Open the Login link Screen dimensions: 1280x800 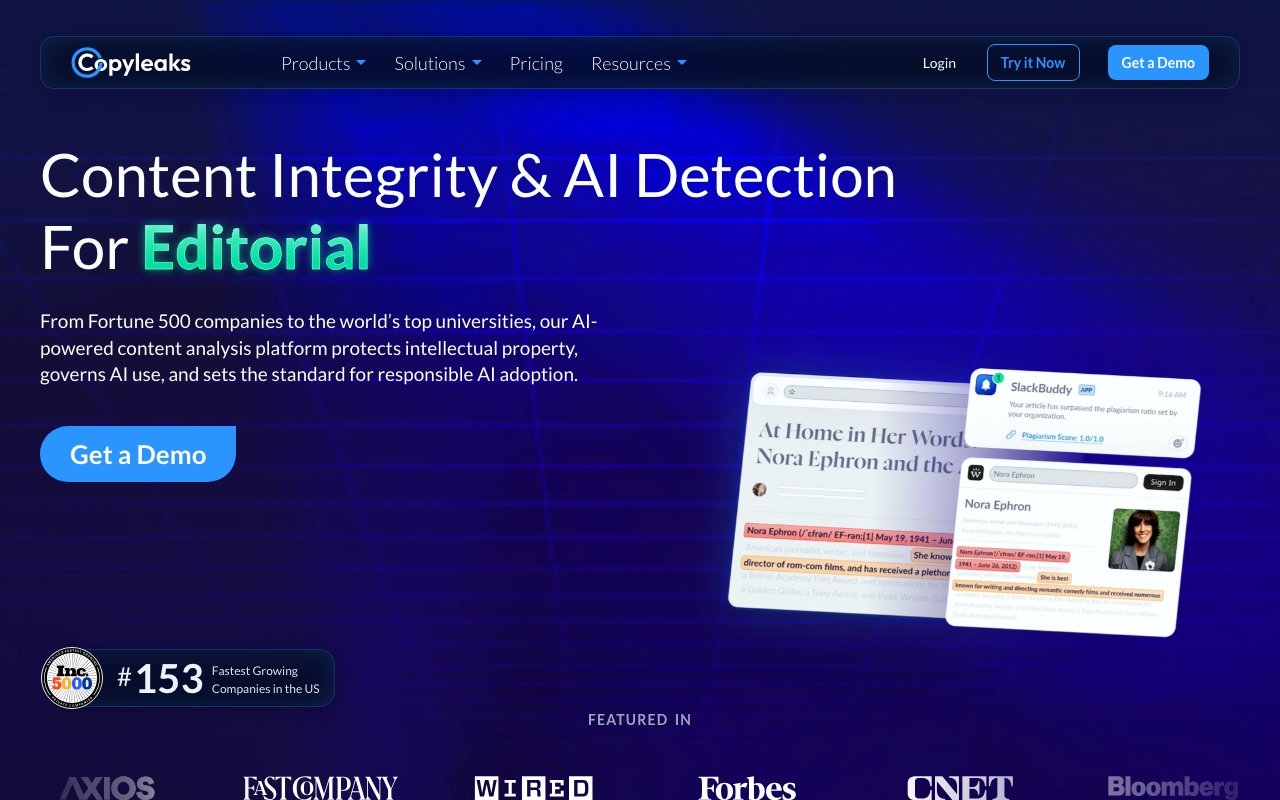coord(939,63)
